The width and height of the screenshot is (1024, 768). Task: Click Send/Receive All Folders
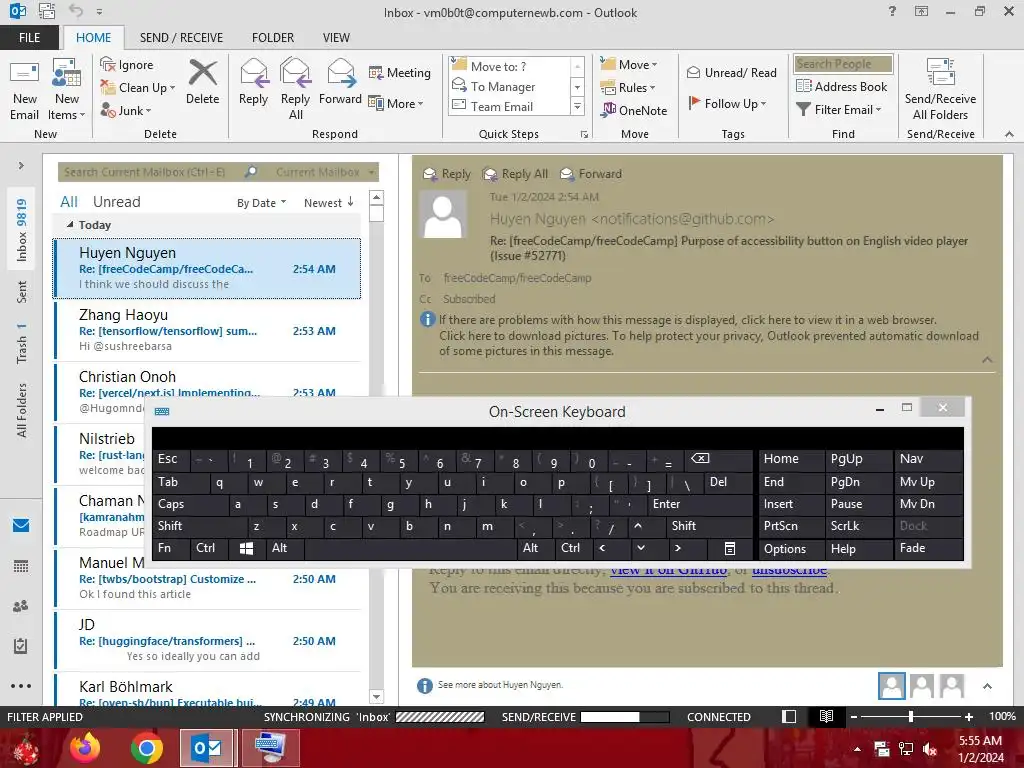point(940,90)
